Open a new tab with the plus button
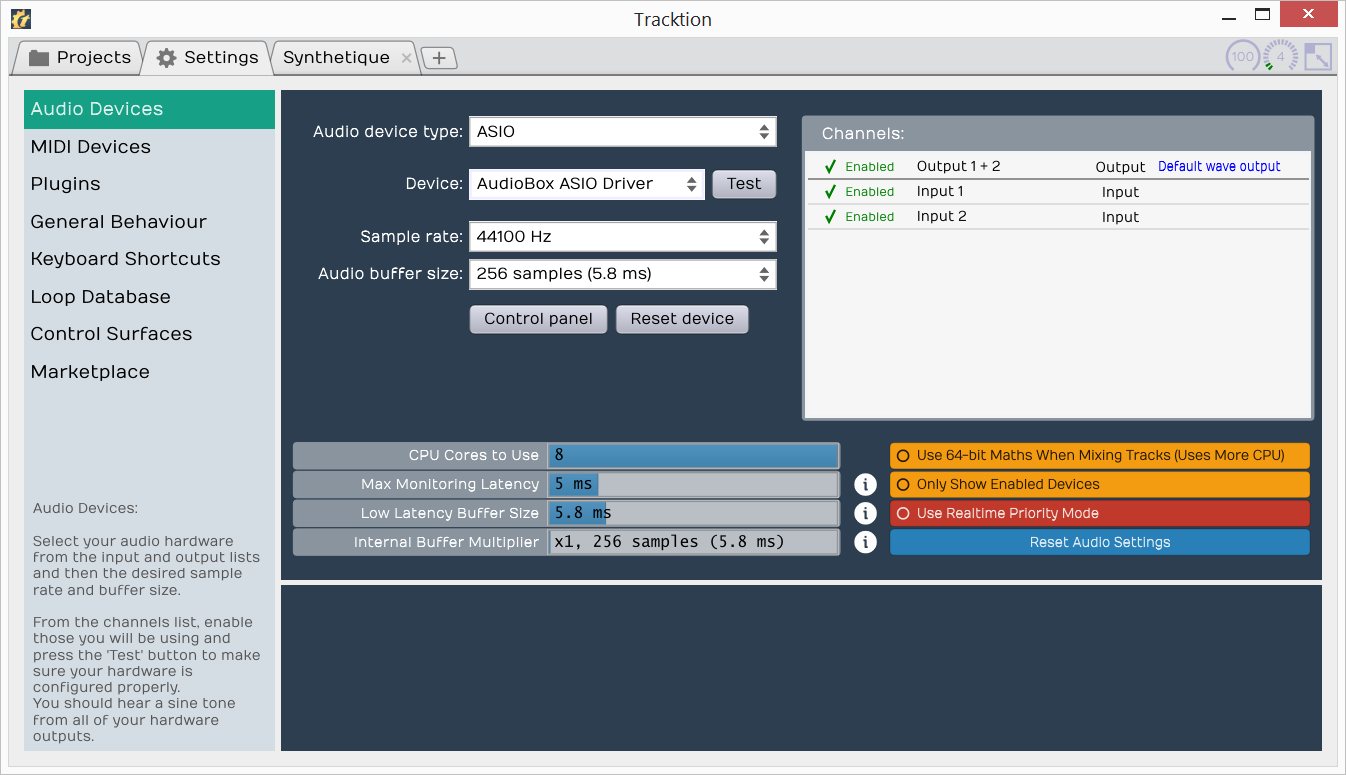1346x775 pixels. tap(438, 57)
